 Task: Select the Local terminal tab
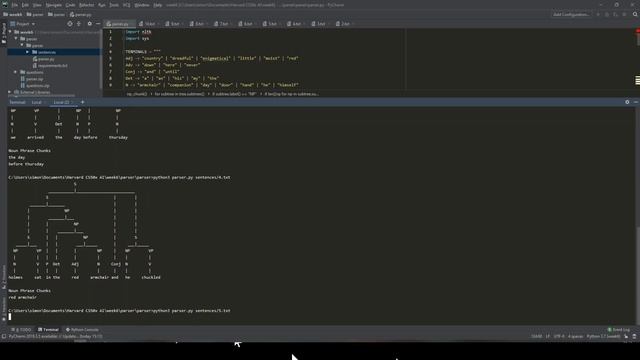pyautogui.click(x=37, y=102)
